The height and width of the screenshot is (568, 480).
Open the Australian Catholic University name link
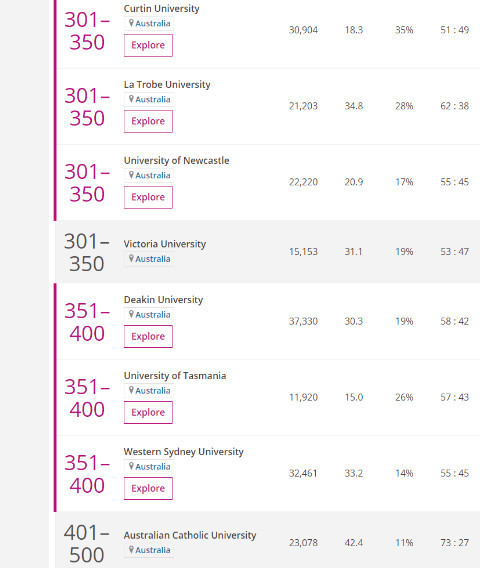pos(190,535)
